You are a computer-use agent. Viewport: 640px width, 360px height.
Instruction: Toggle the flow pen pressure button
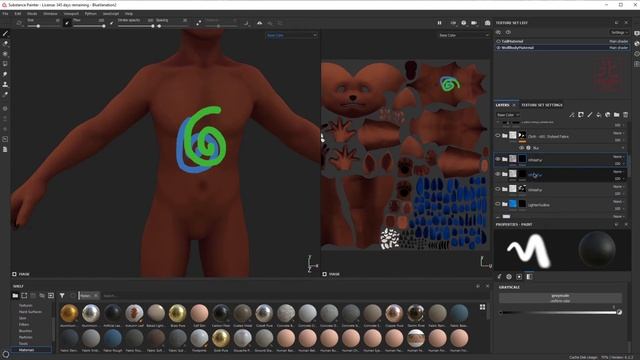(x=111, y=23)
